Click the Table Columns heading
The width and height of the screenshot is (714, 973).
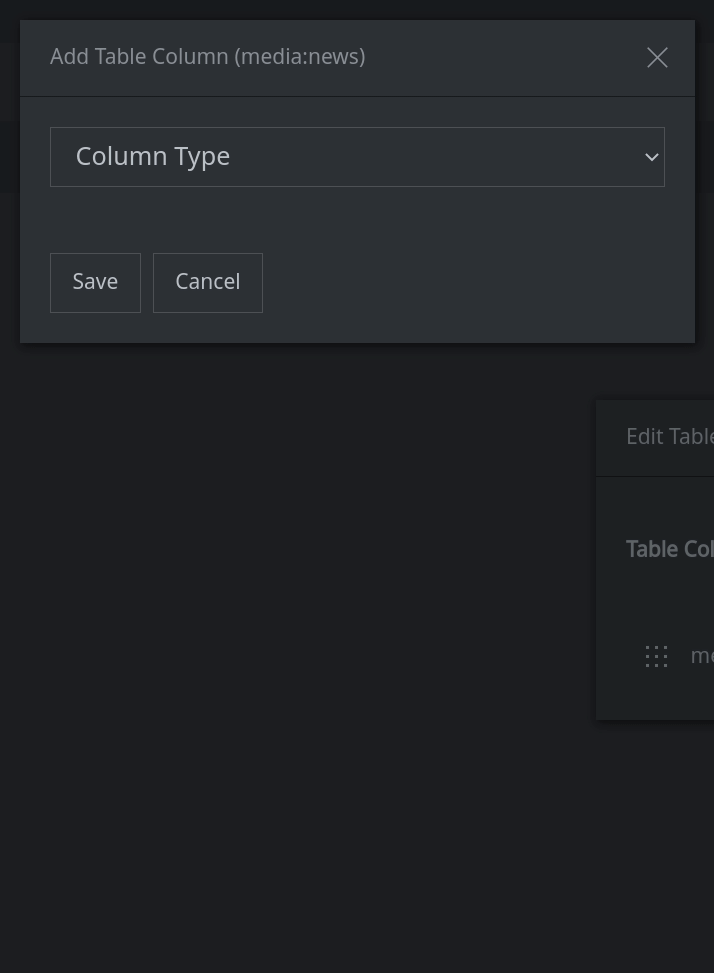pos(669,549)
